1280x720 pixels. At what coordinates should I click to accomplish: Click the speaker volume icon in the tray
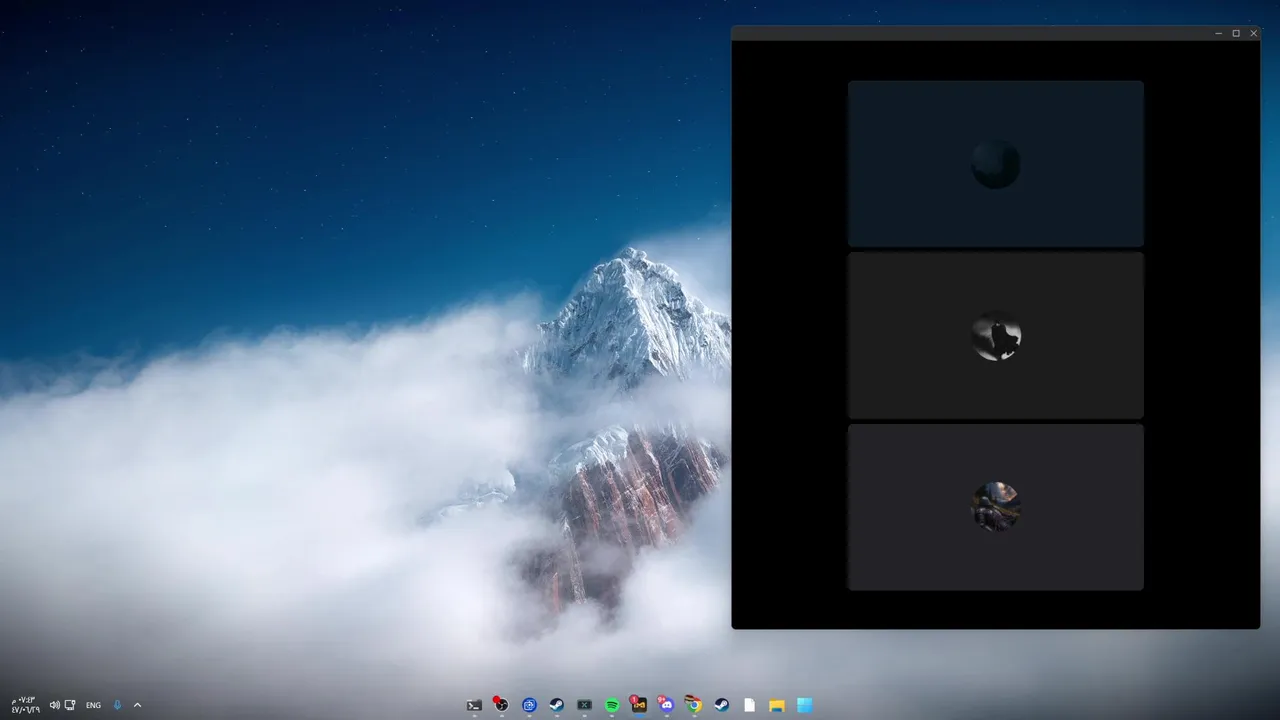tap(54, 705)
